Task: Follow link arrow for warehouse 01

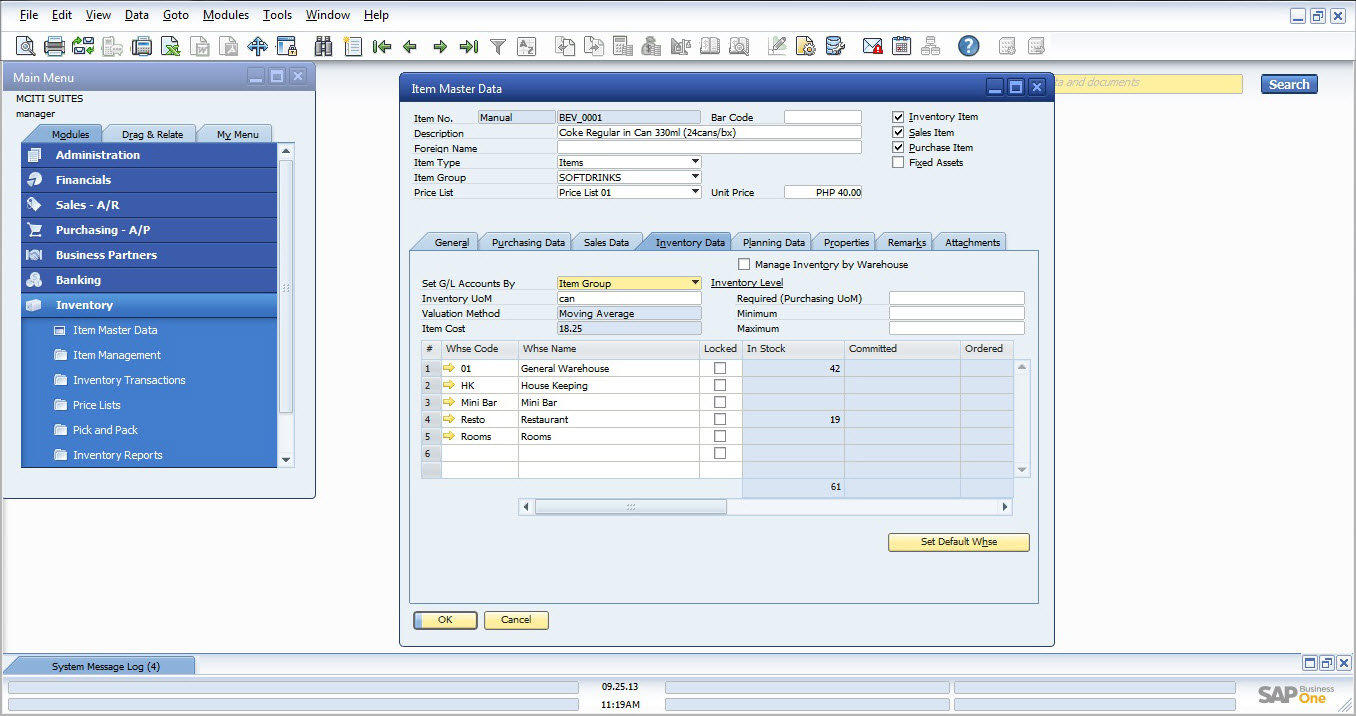Action: click(x=449, y=368)
